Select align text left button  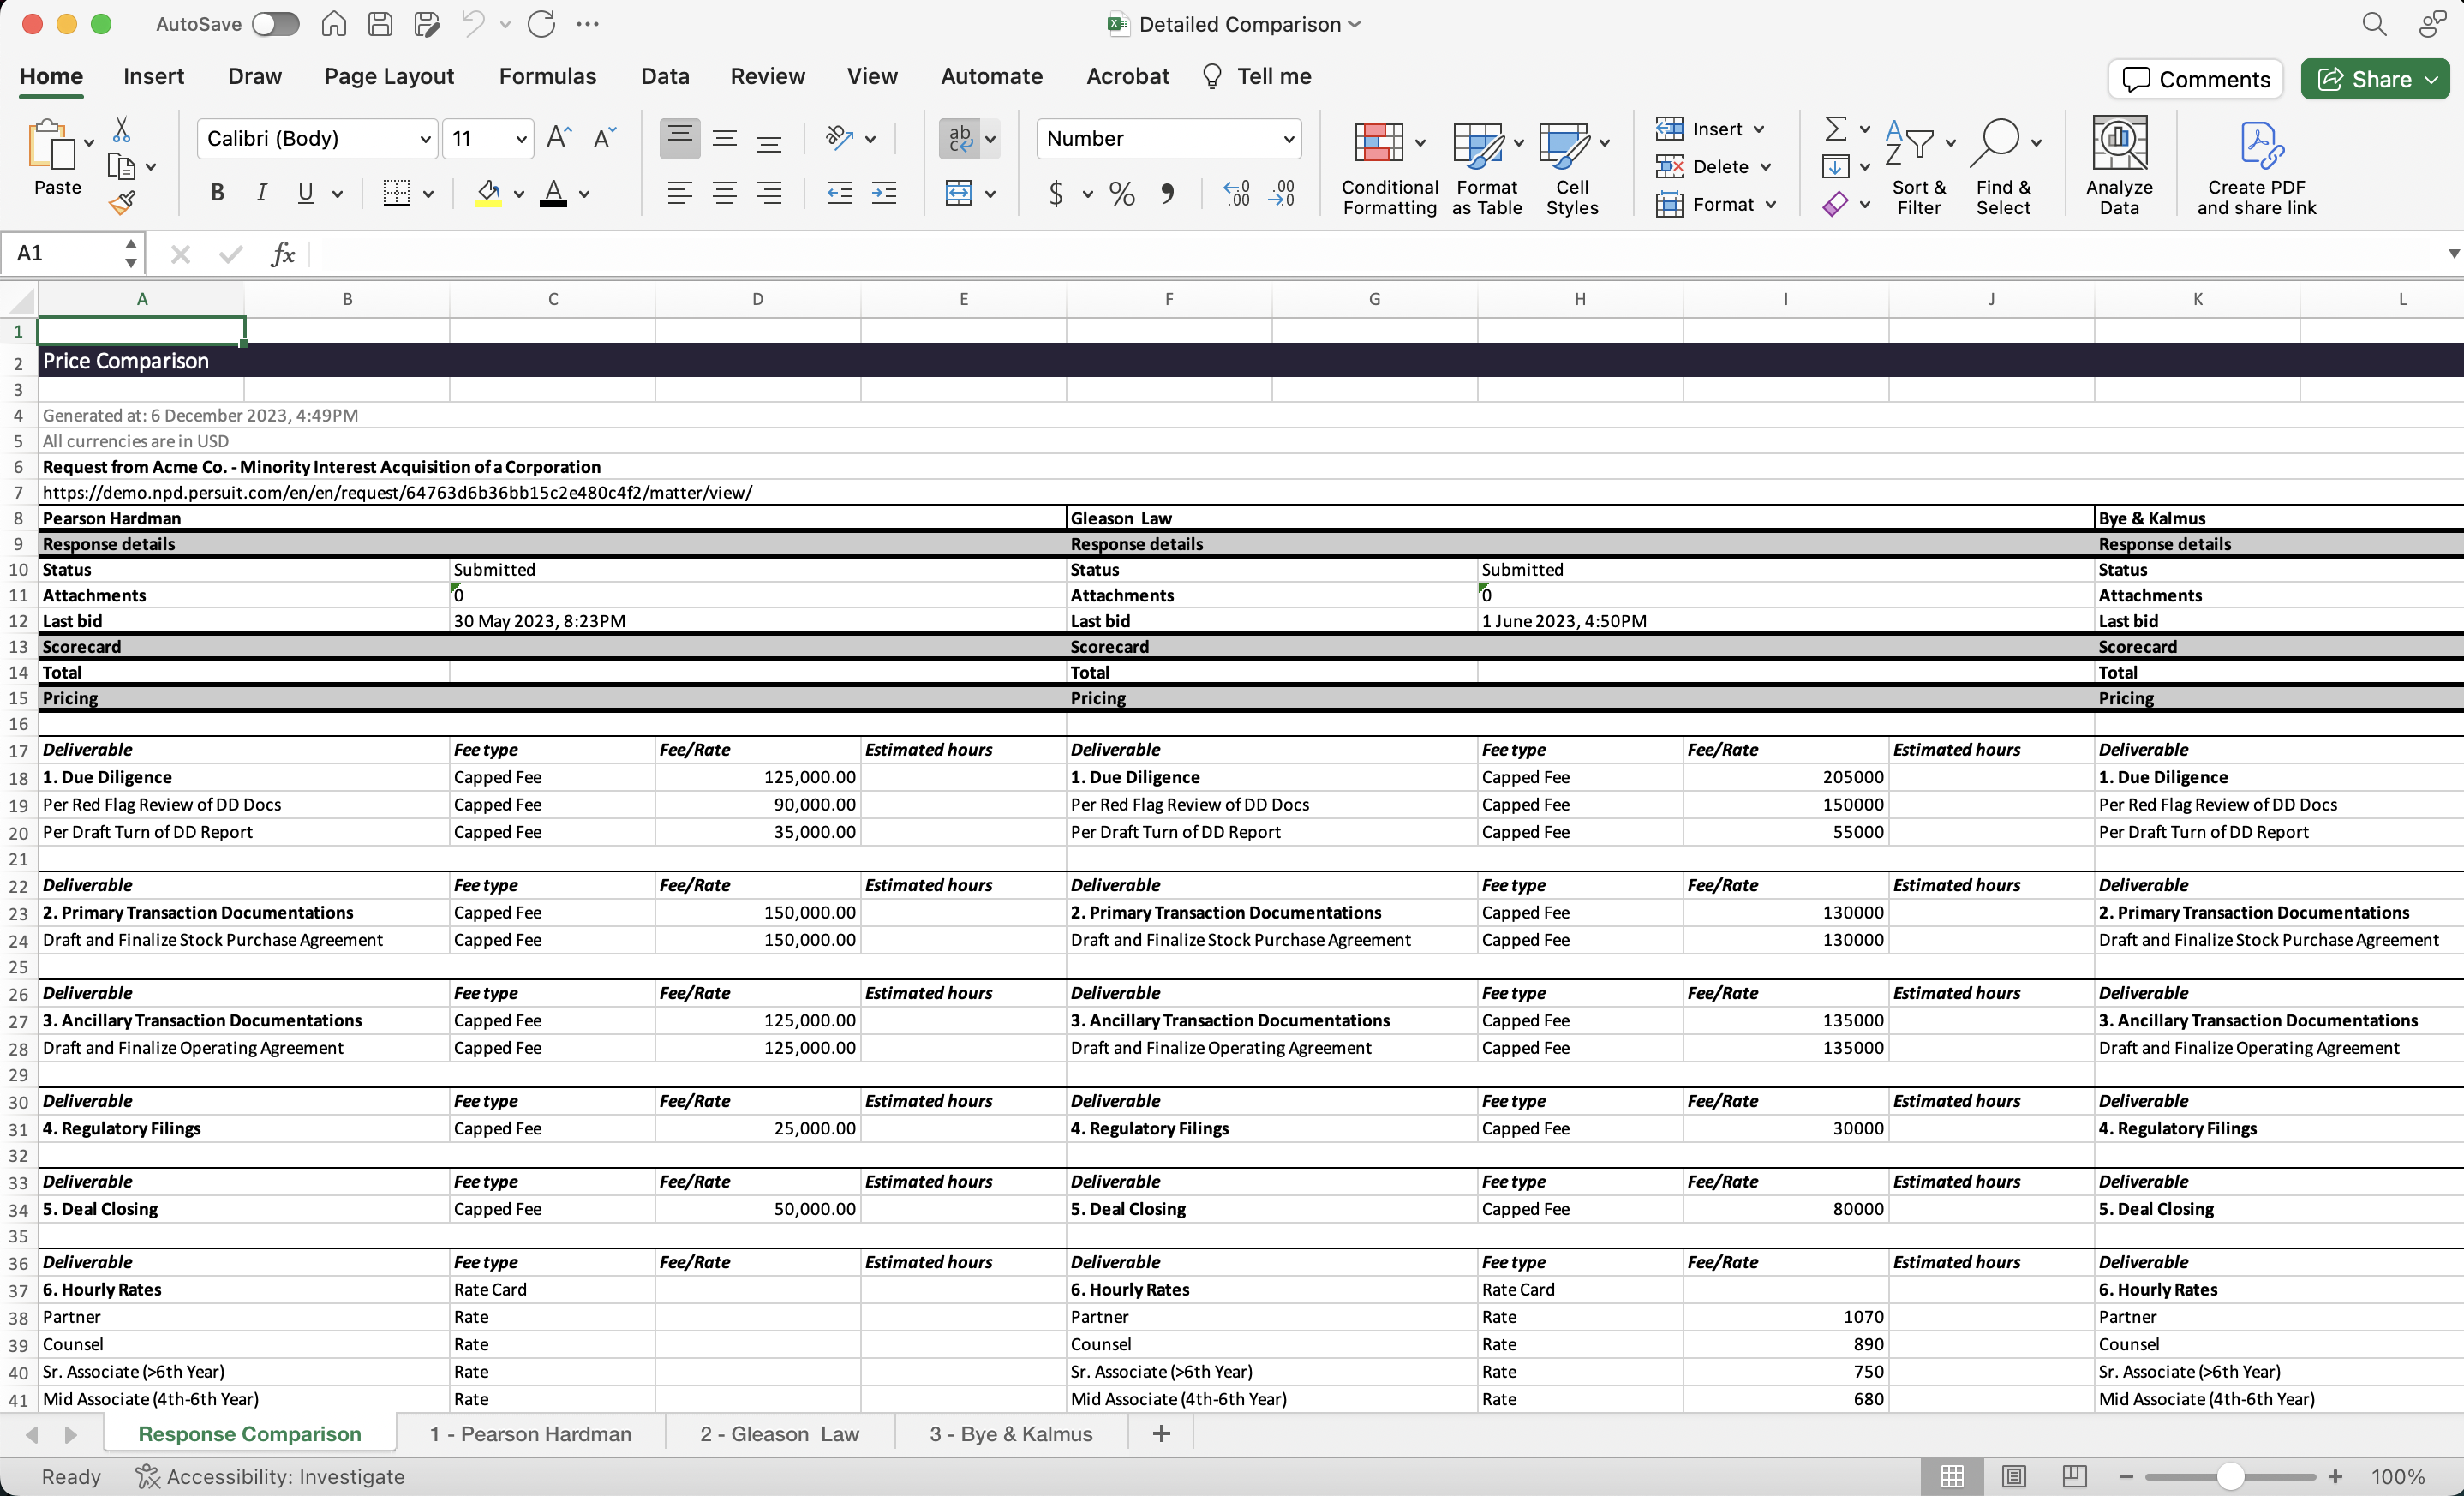coord(680,193)
